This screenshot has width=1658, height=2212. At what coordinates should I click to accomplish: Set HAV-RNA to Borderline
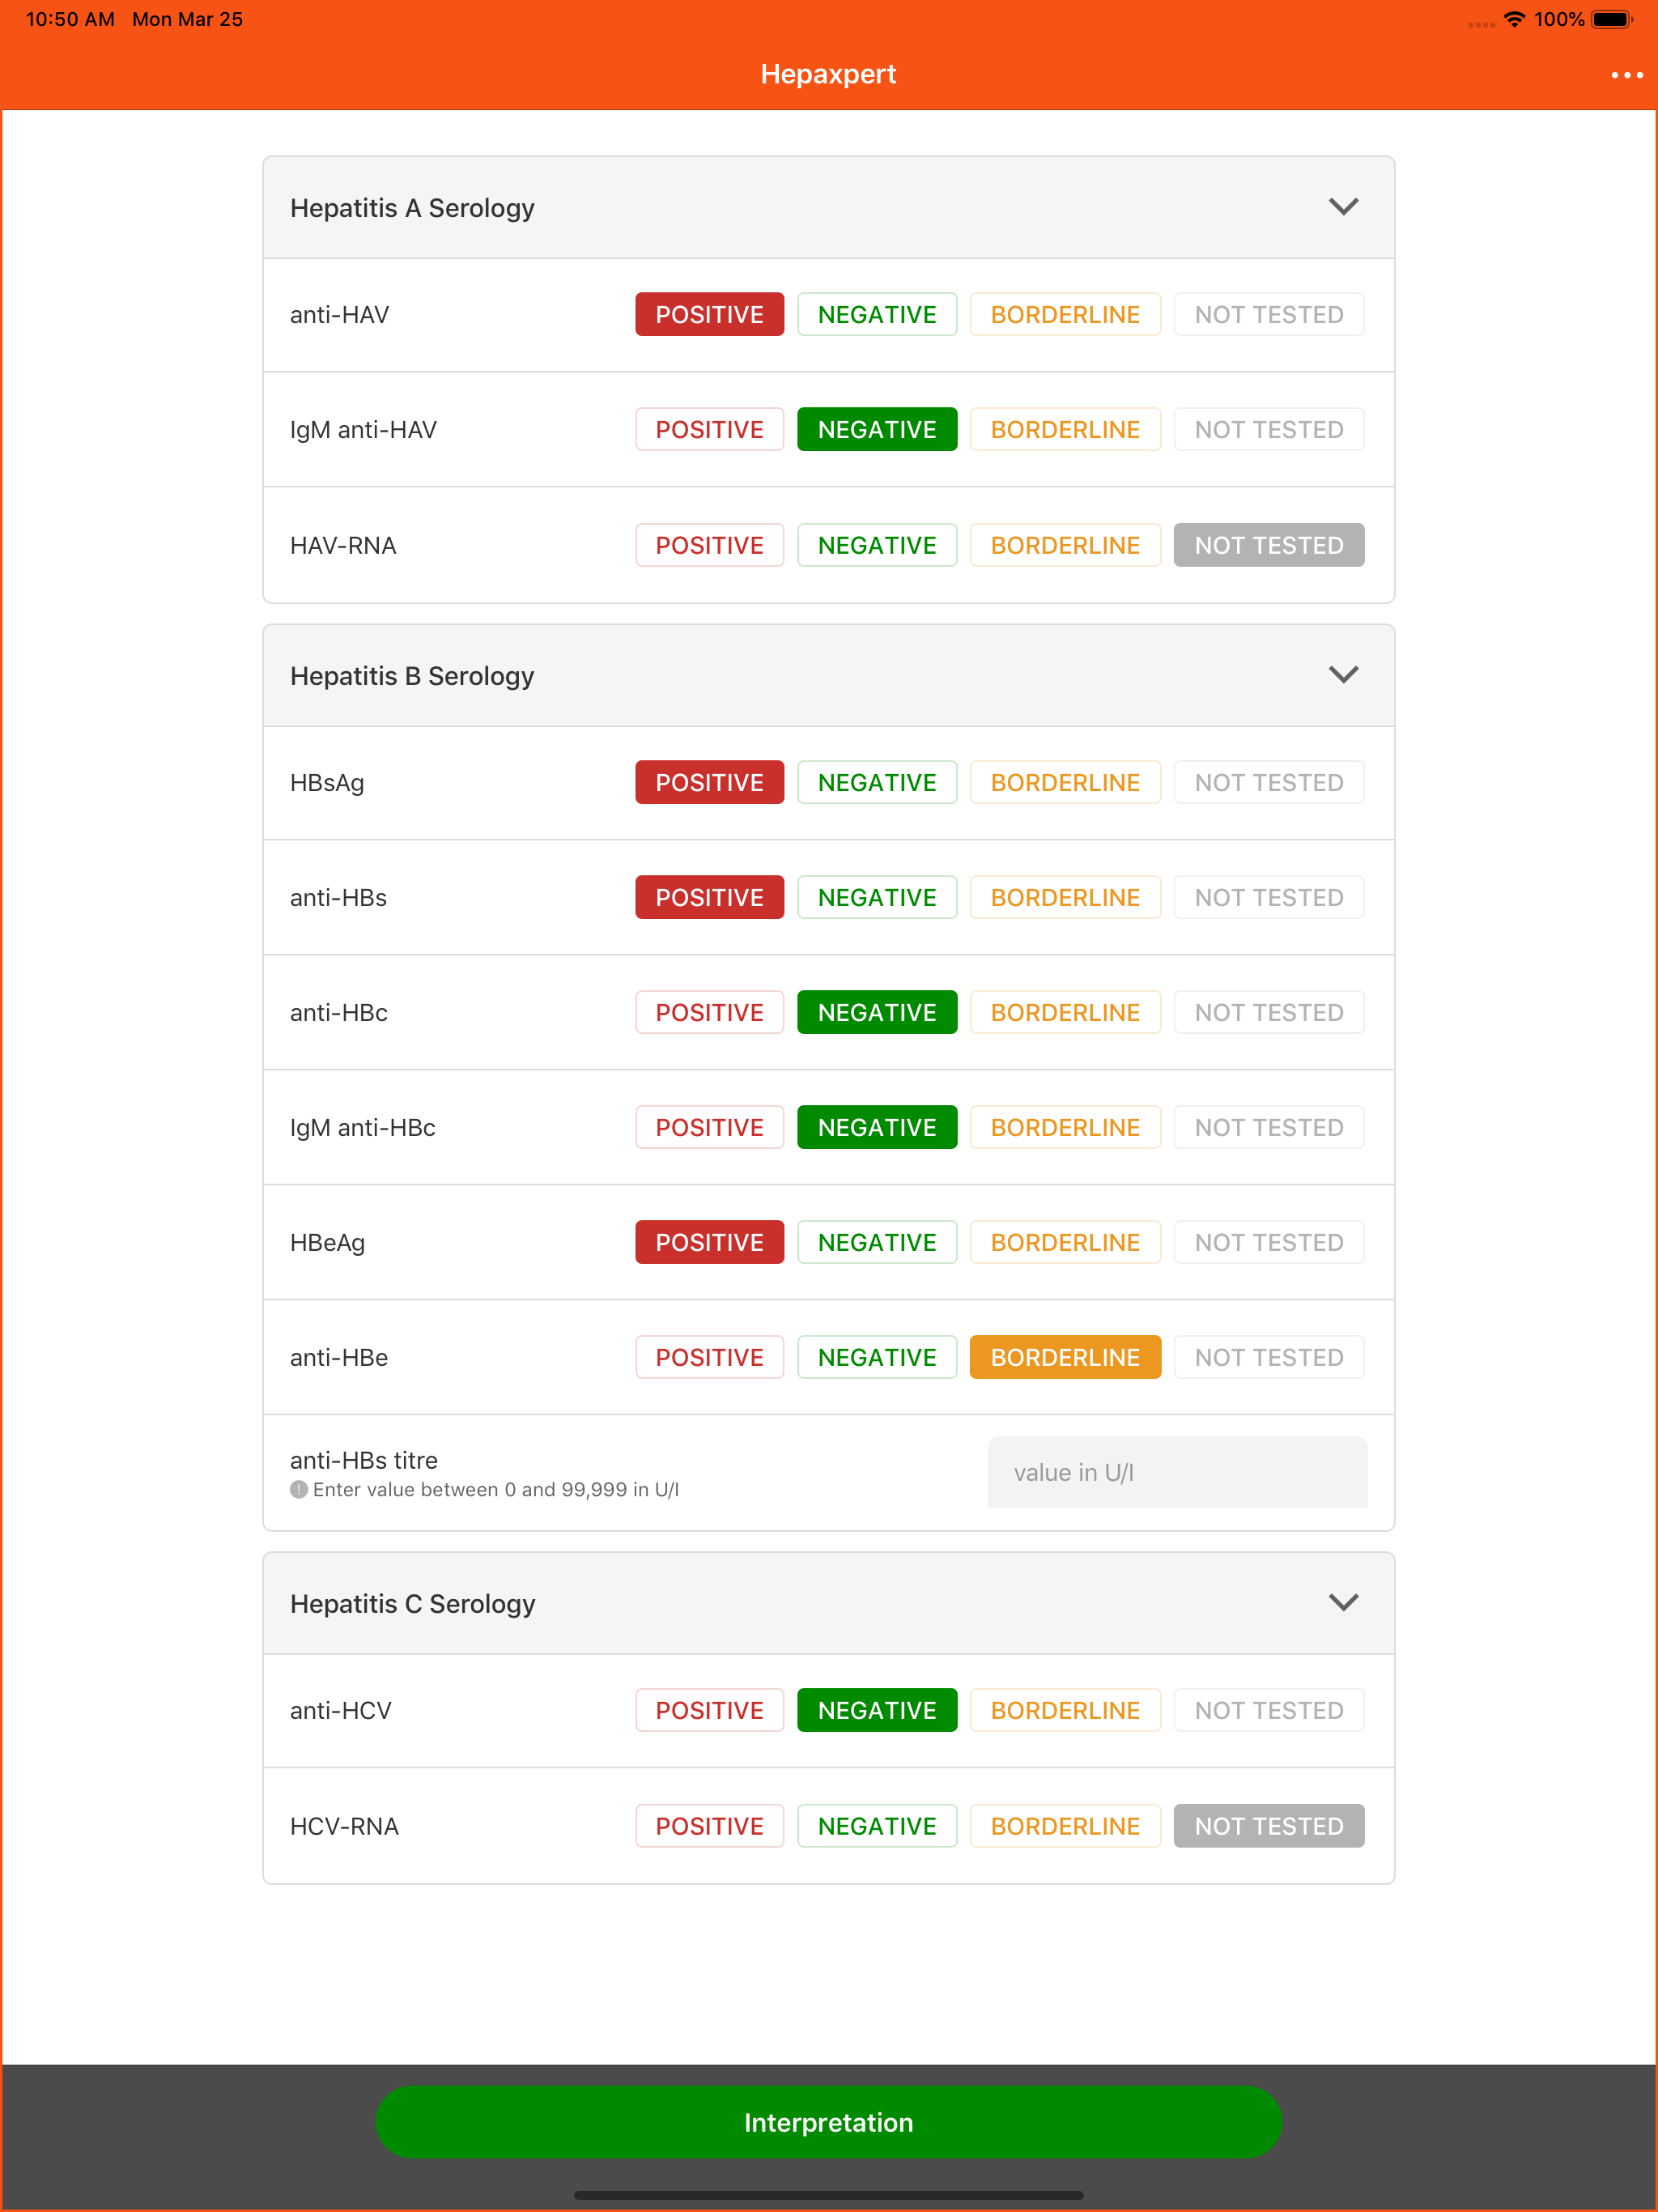(x=1064, y=546)
